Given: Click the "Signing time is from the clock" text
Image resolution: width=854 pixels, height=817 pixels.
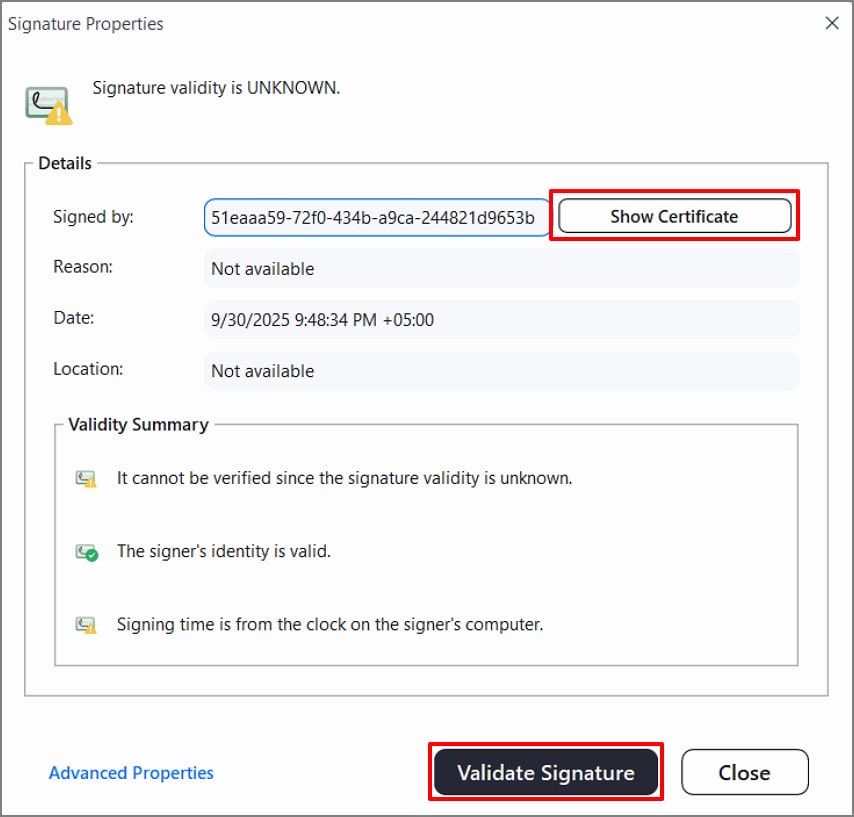Looking at the screenshot, I should tap(329, 625).
